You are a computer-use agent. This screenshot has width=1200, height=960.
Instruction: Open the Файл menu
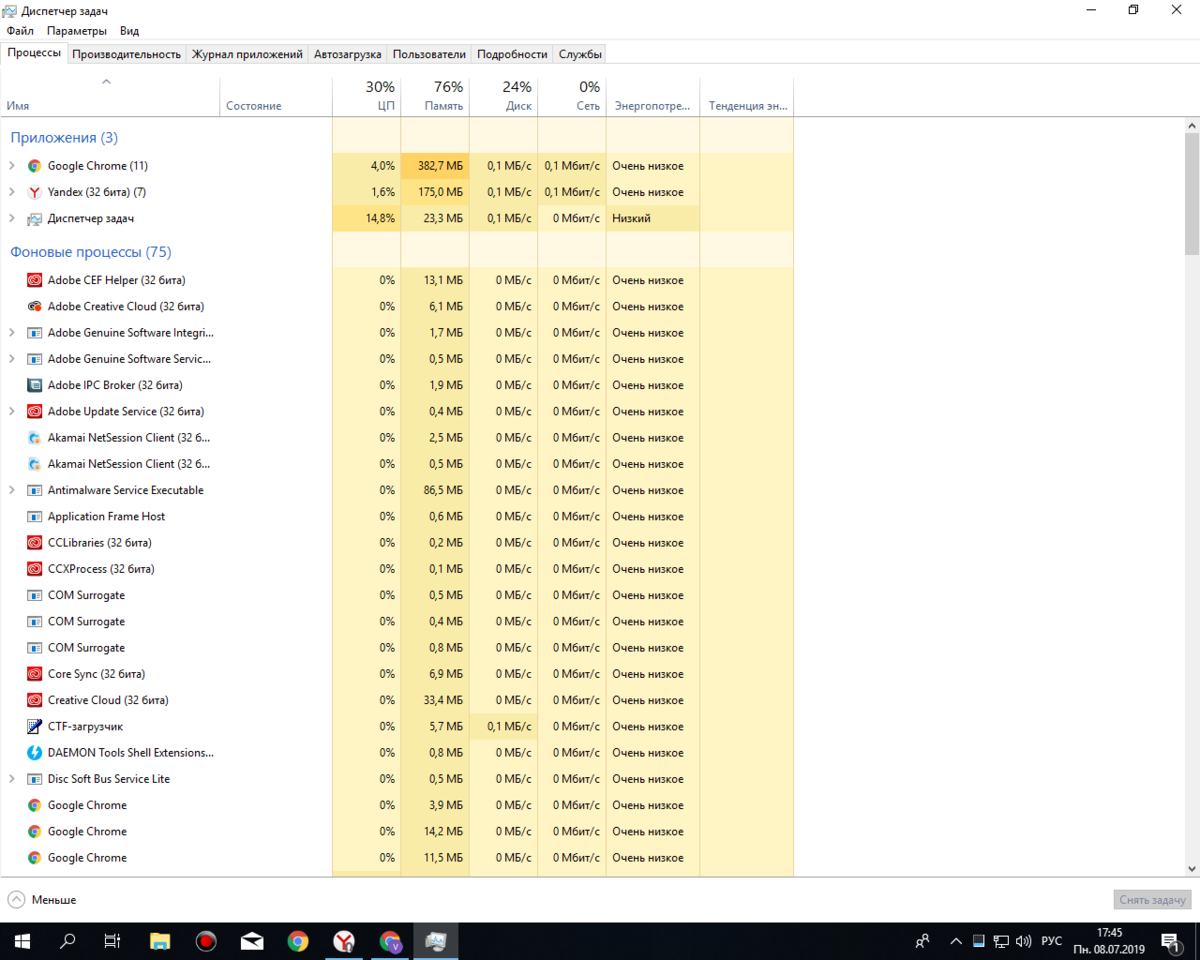20,31
